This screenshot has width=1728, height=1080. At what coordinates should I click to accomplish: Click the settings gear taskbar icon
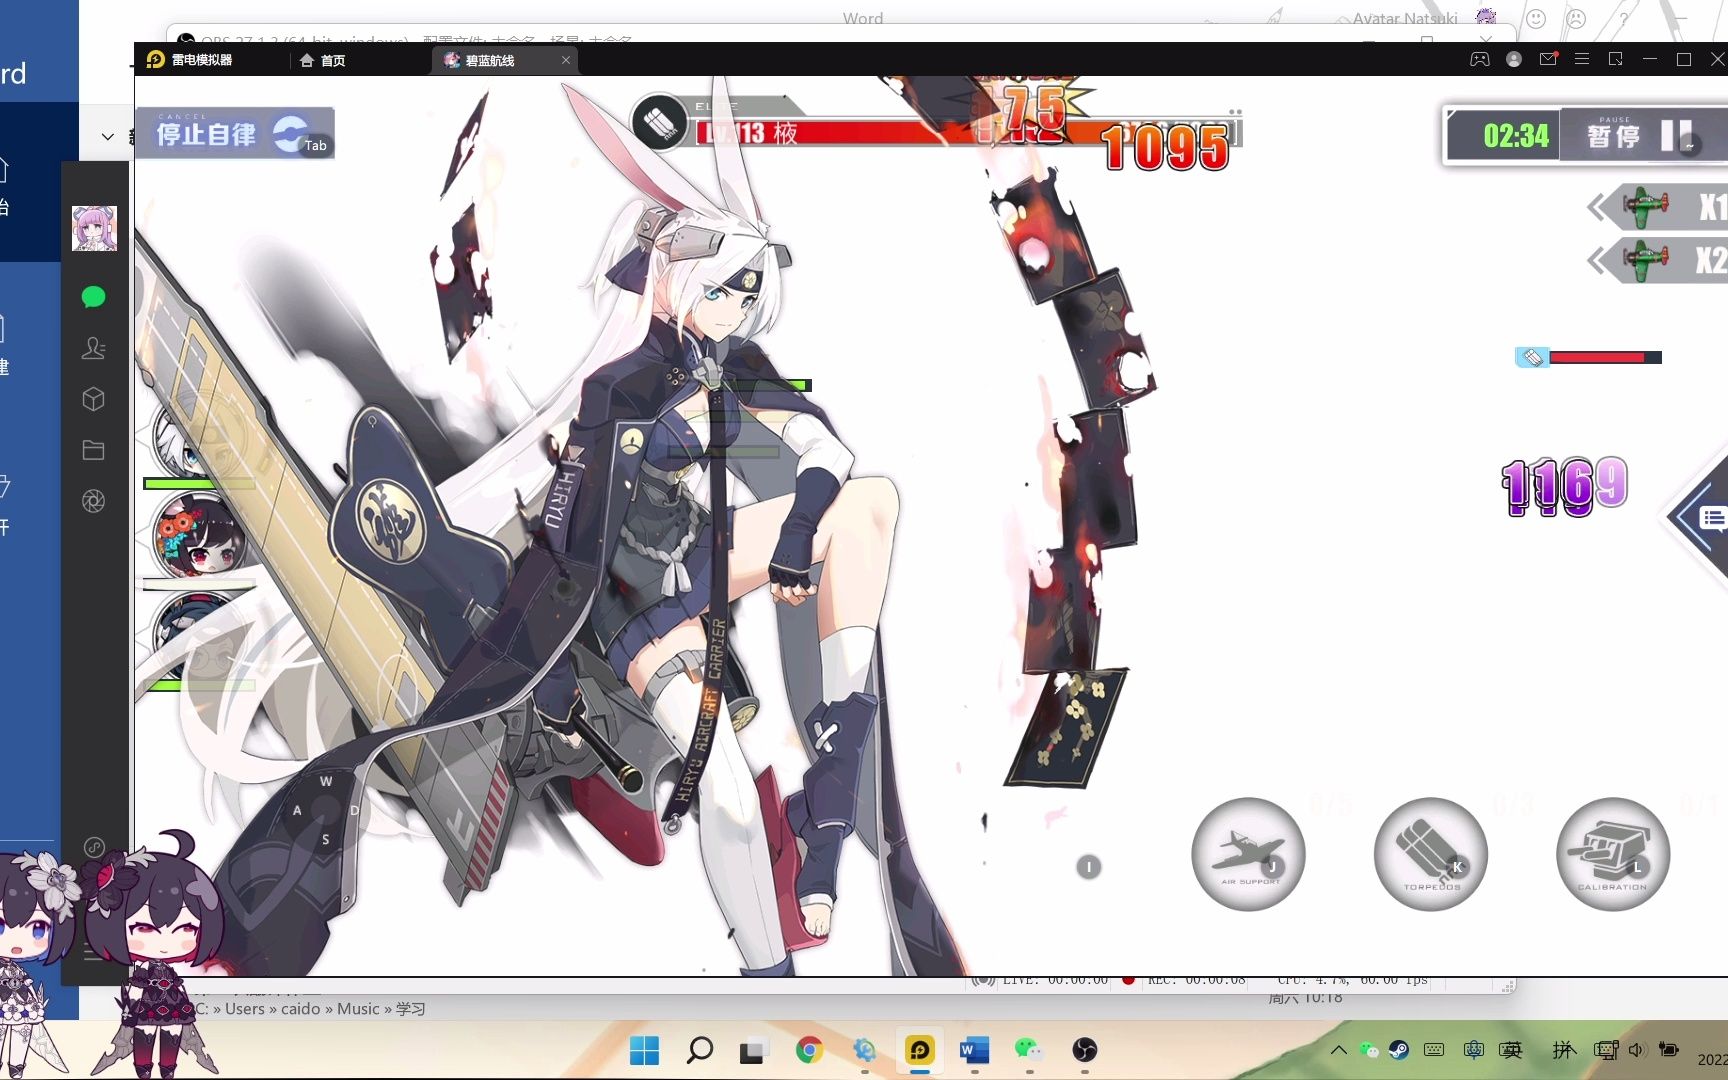tap(864, 1050)
